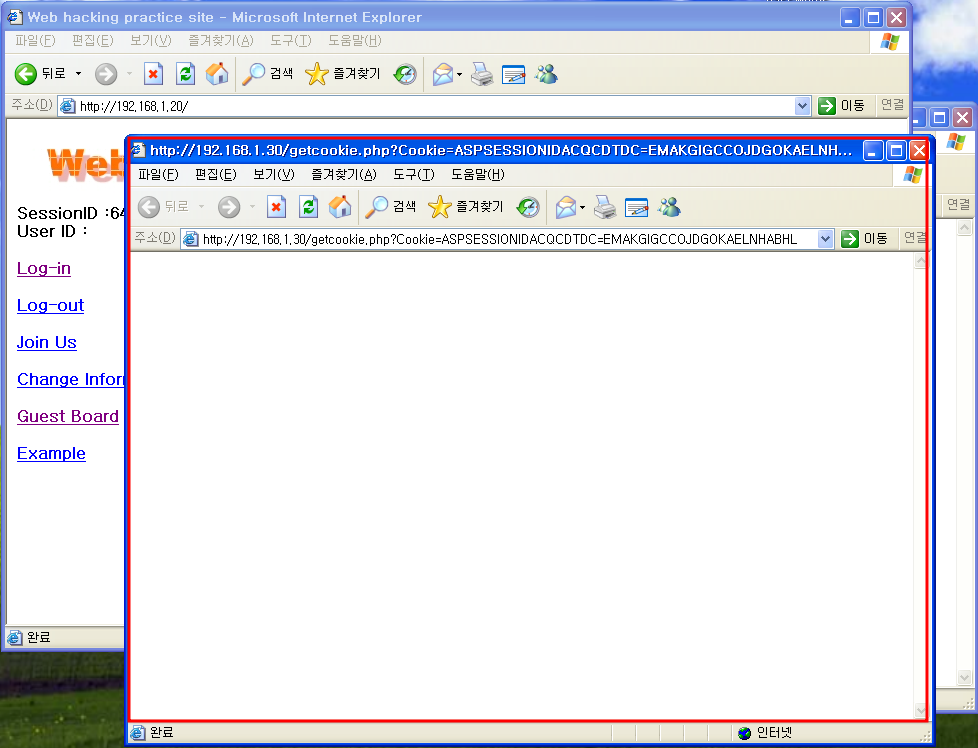Open History icon in getcookie.php window
This screenshot has width=978, height=748.
528,206
